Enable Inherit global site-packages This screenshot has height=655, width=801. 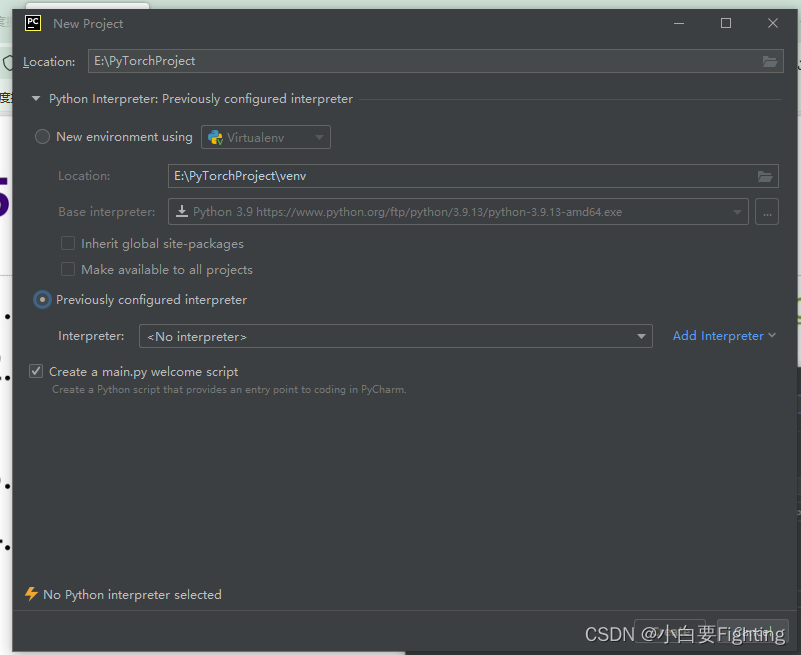click(68, 243)
